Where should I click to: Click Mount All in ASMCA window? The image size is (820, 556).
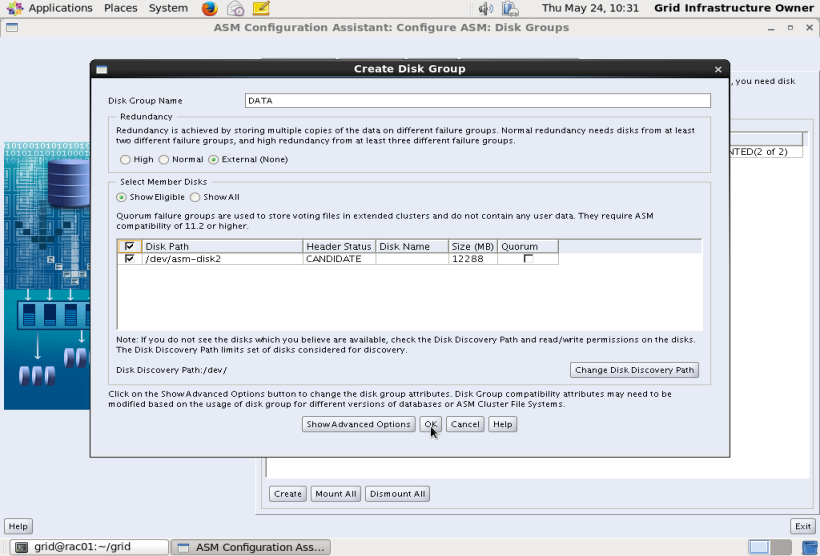[335, 494]
